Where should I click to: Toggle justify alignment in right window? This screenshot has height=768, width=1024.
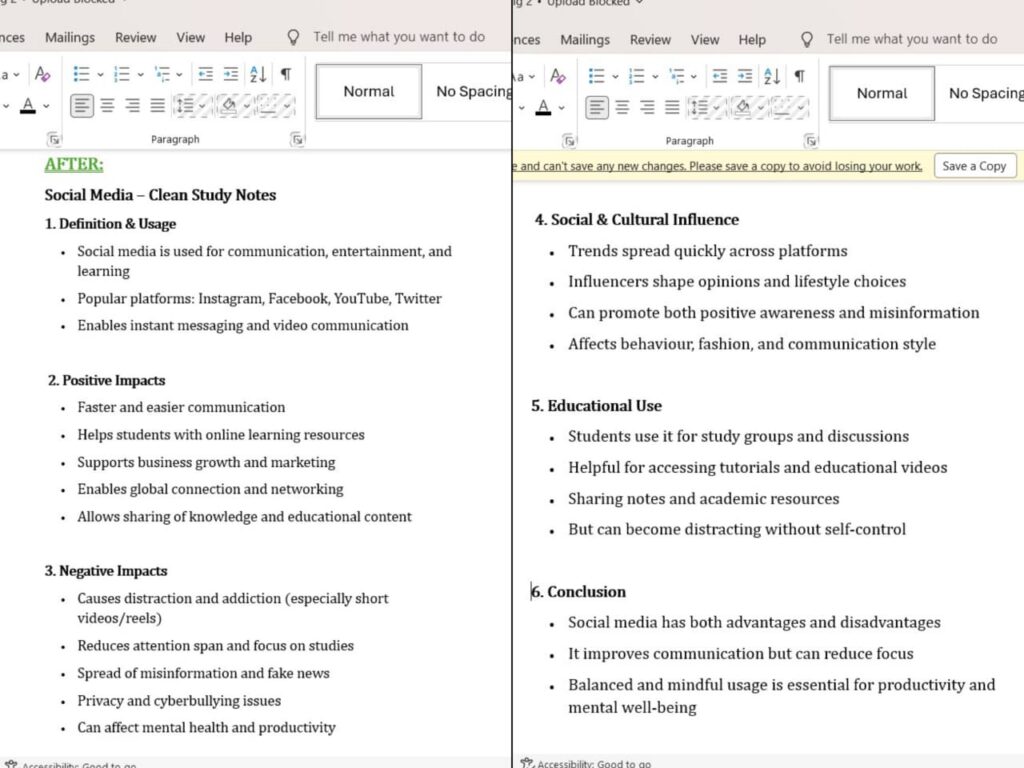coord(672,107)
